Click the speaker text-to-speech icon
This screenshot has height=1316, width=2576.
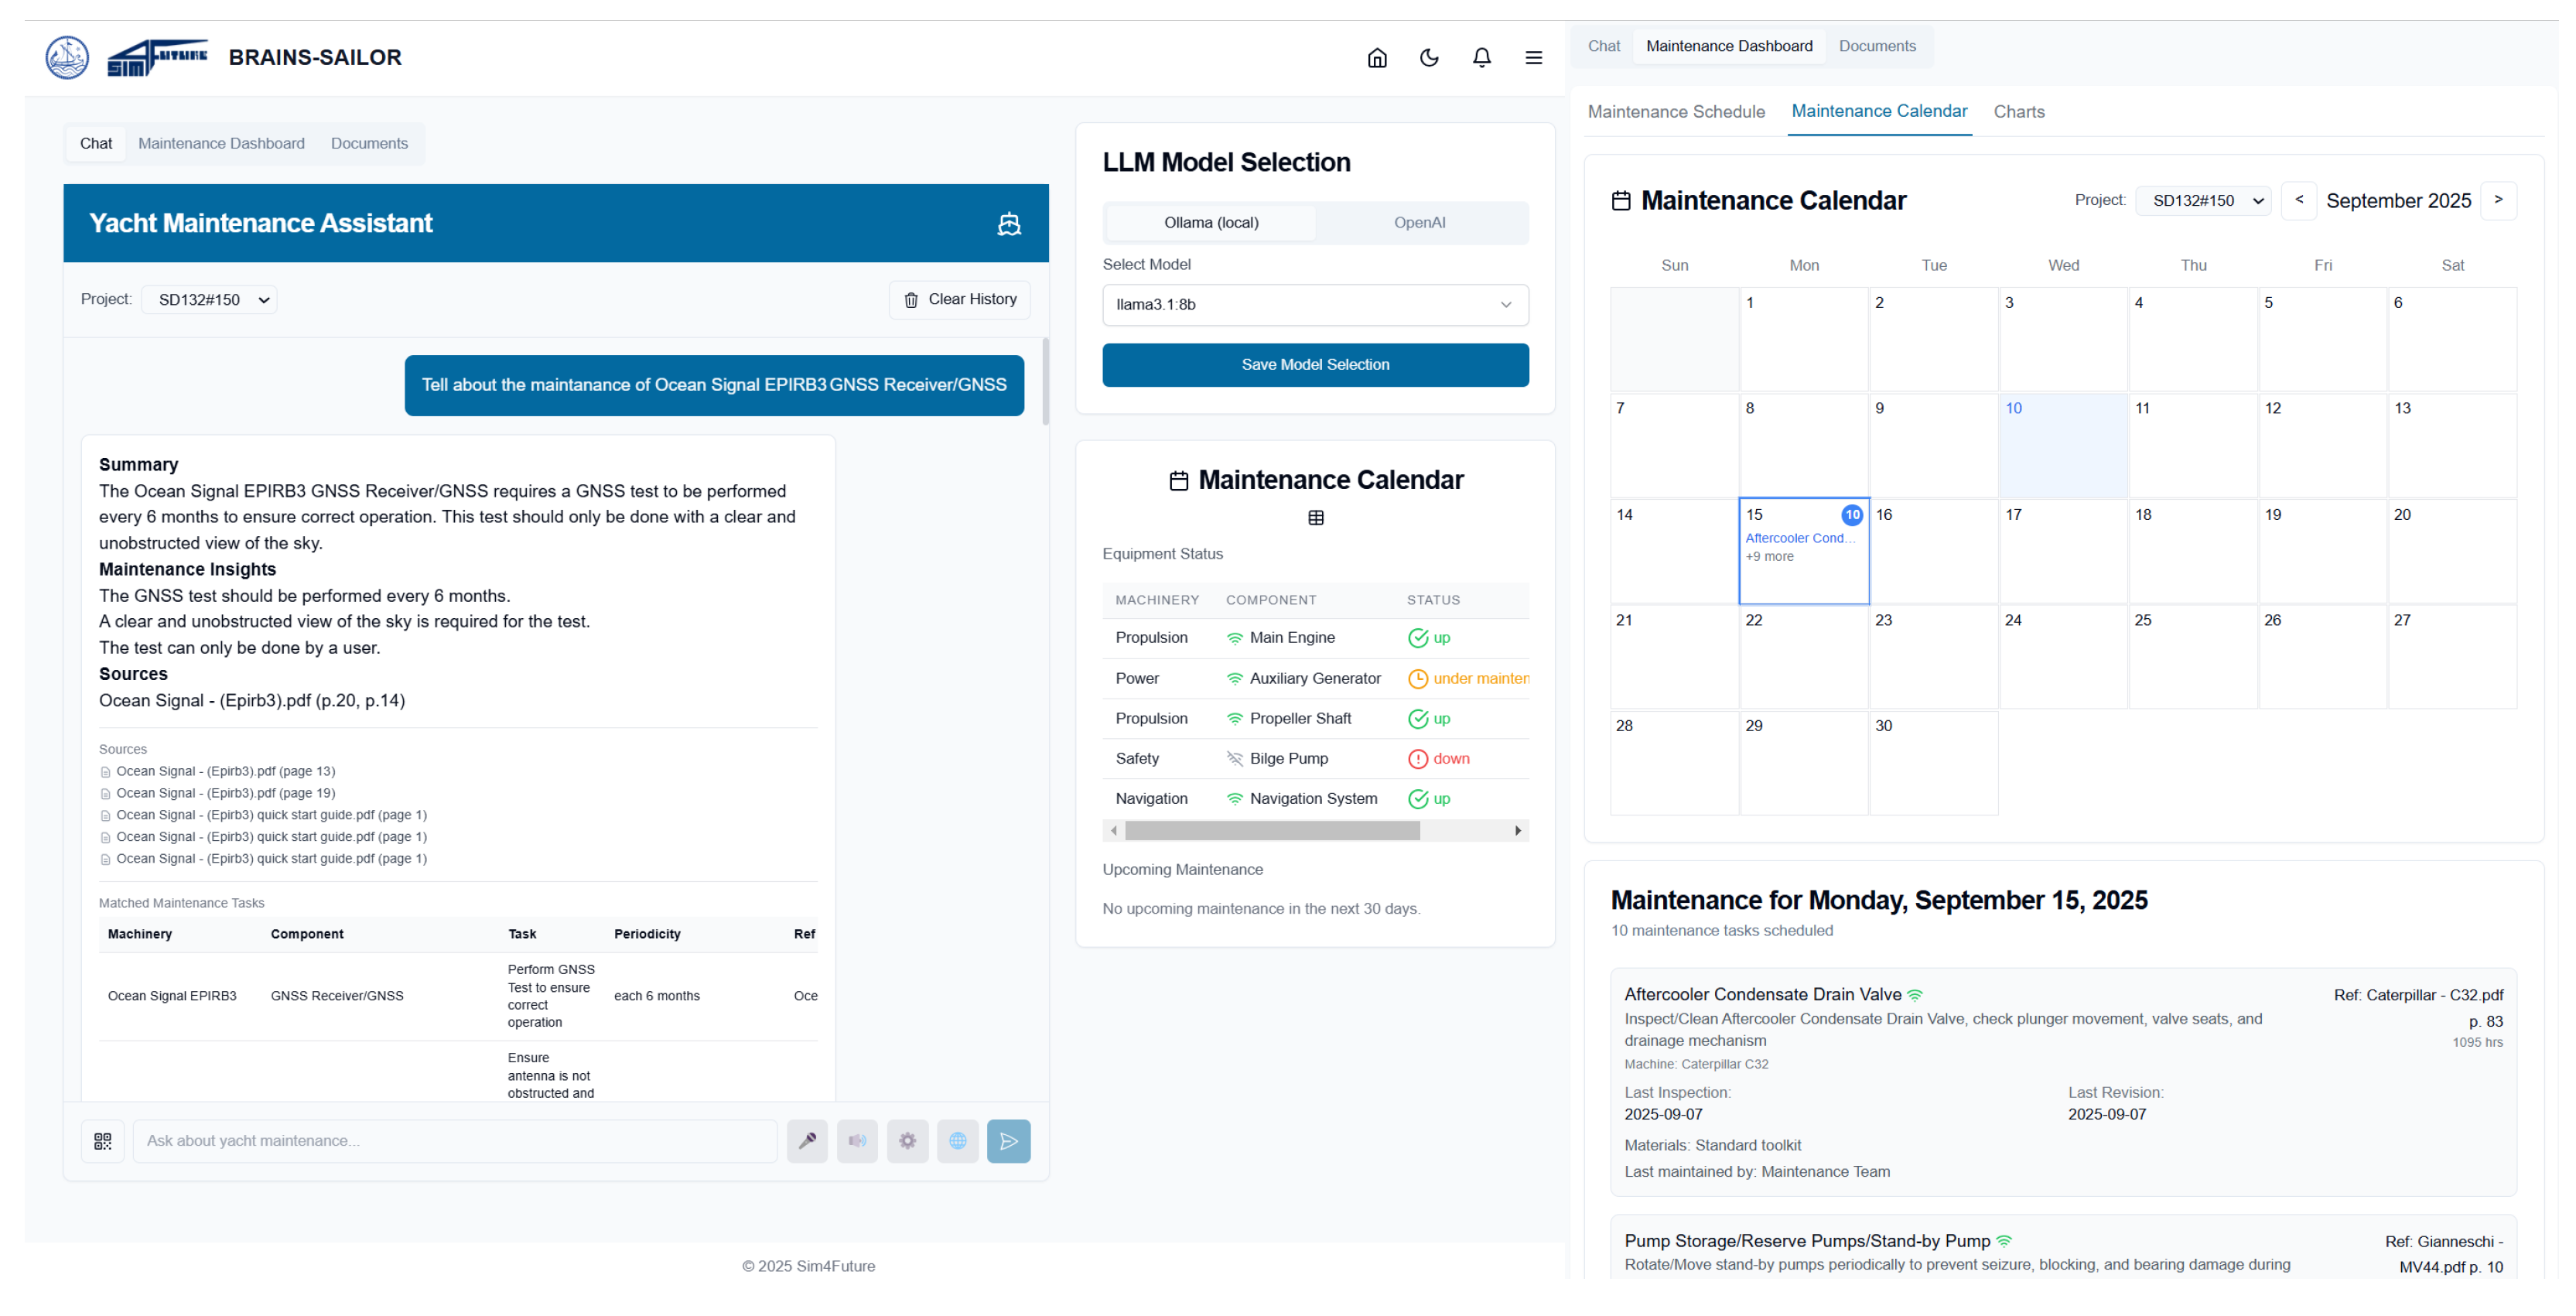857,1141
